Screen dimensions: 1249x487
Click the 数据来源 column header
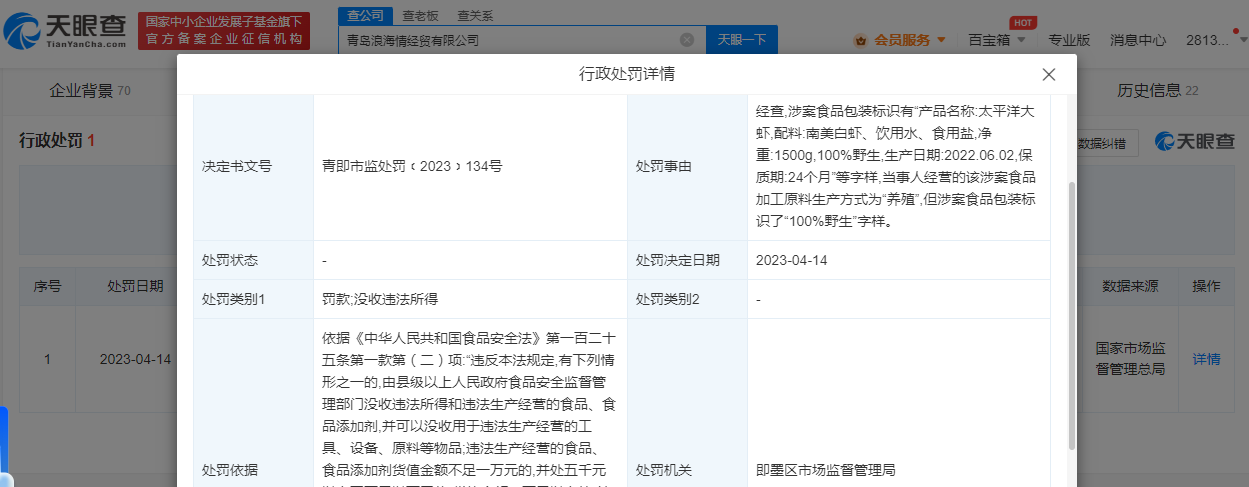[x=1130, y=286]
